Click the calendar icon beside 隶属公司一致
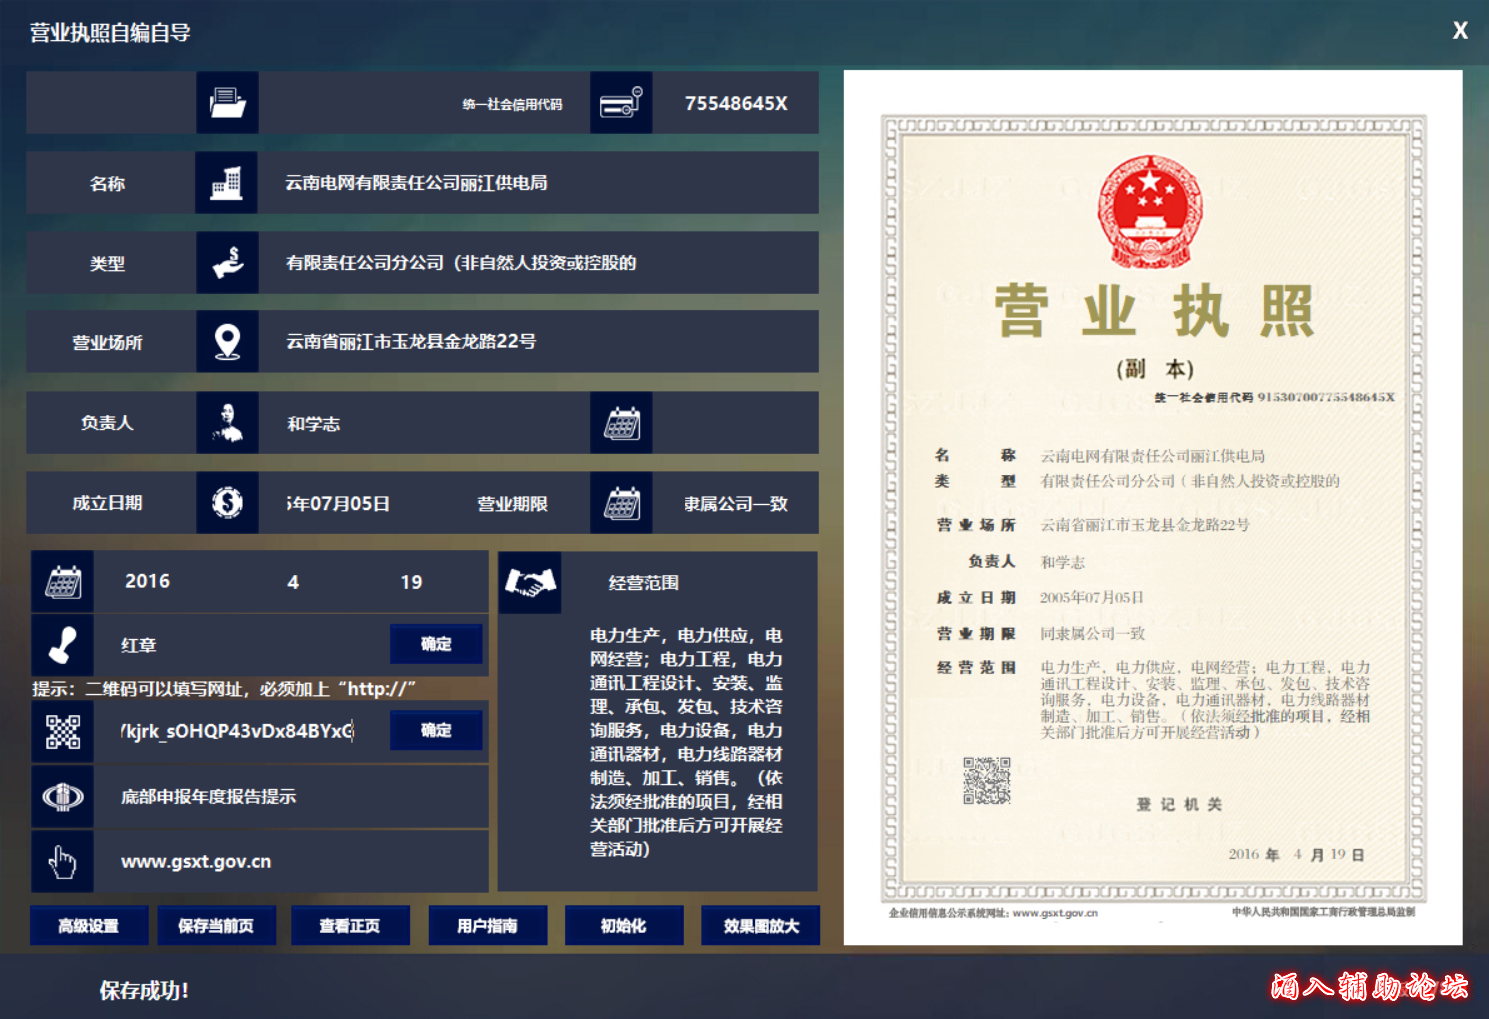The height and width of the screenshot is (1019, 1489). [621, 503]
